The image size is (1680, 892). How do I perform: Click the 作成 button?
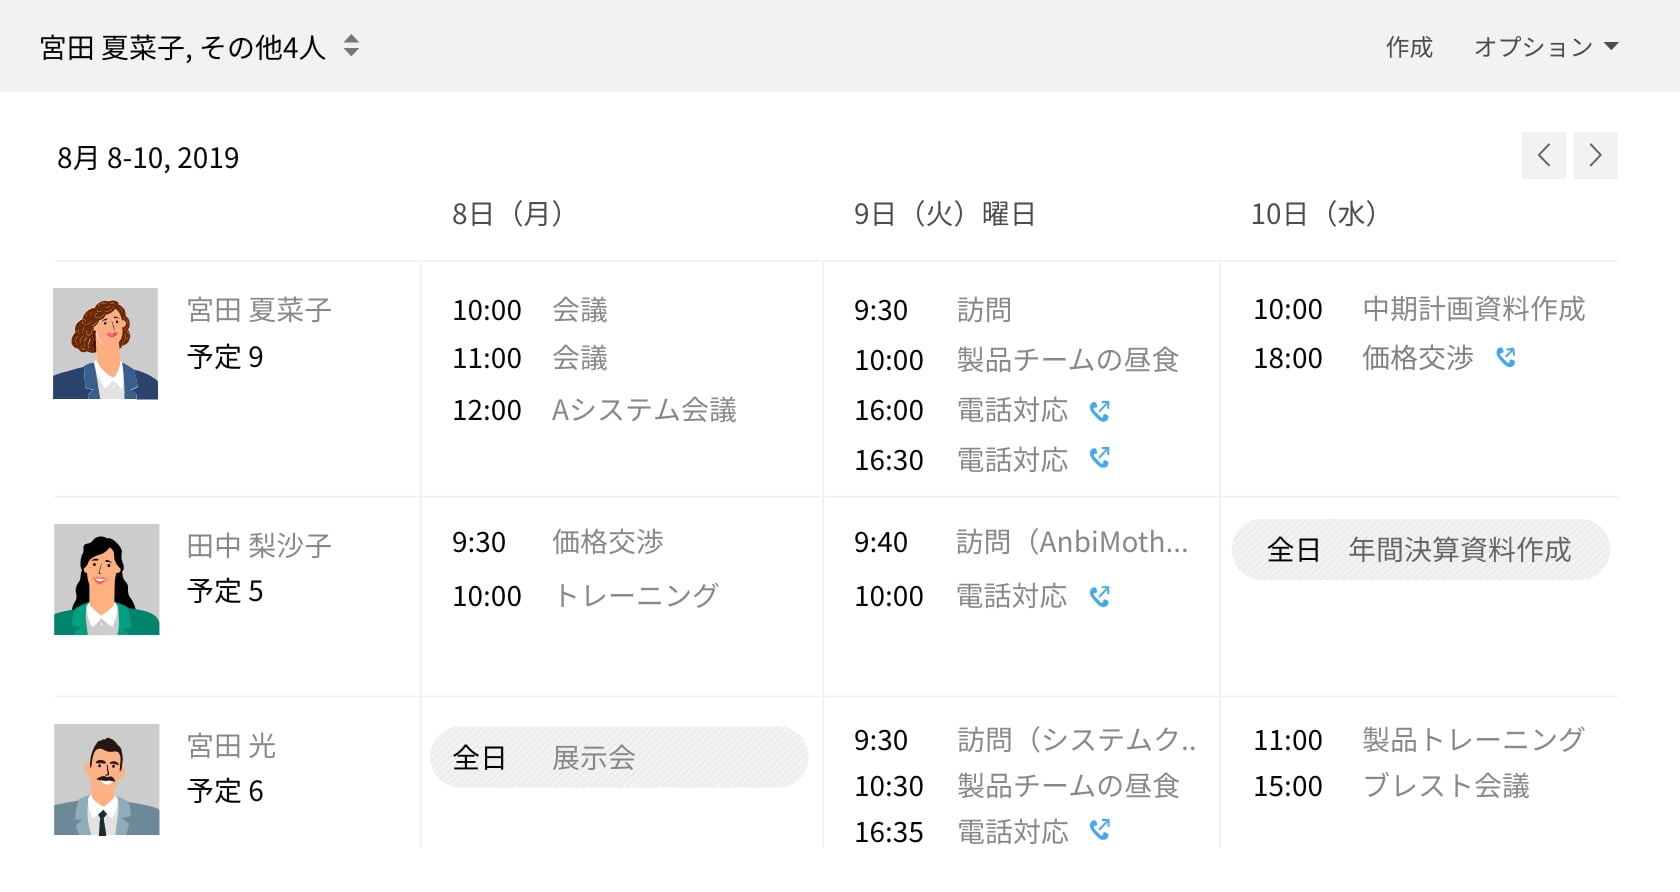click(x=1409, y=47)
